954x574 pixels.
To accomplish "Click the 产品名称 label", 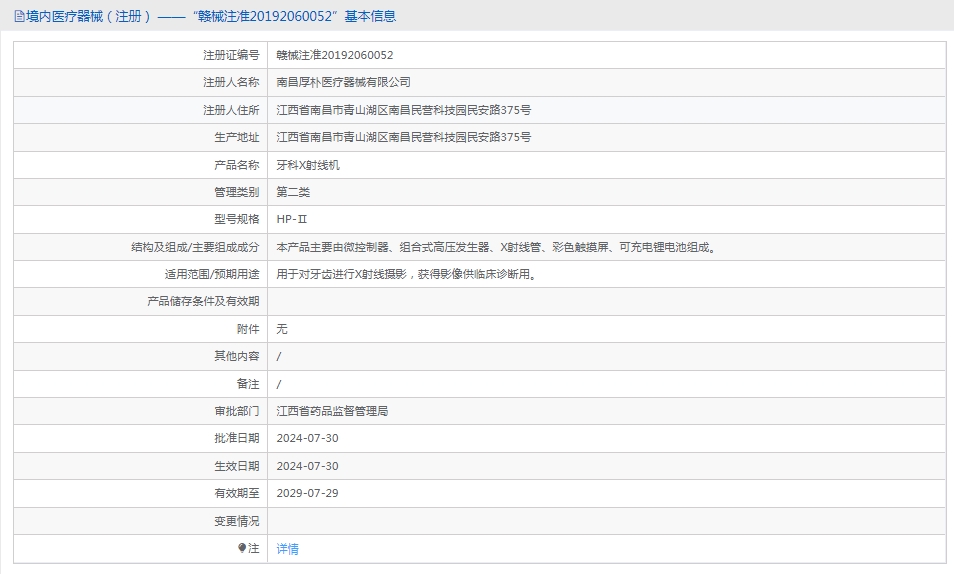I will pos(237,165).
